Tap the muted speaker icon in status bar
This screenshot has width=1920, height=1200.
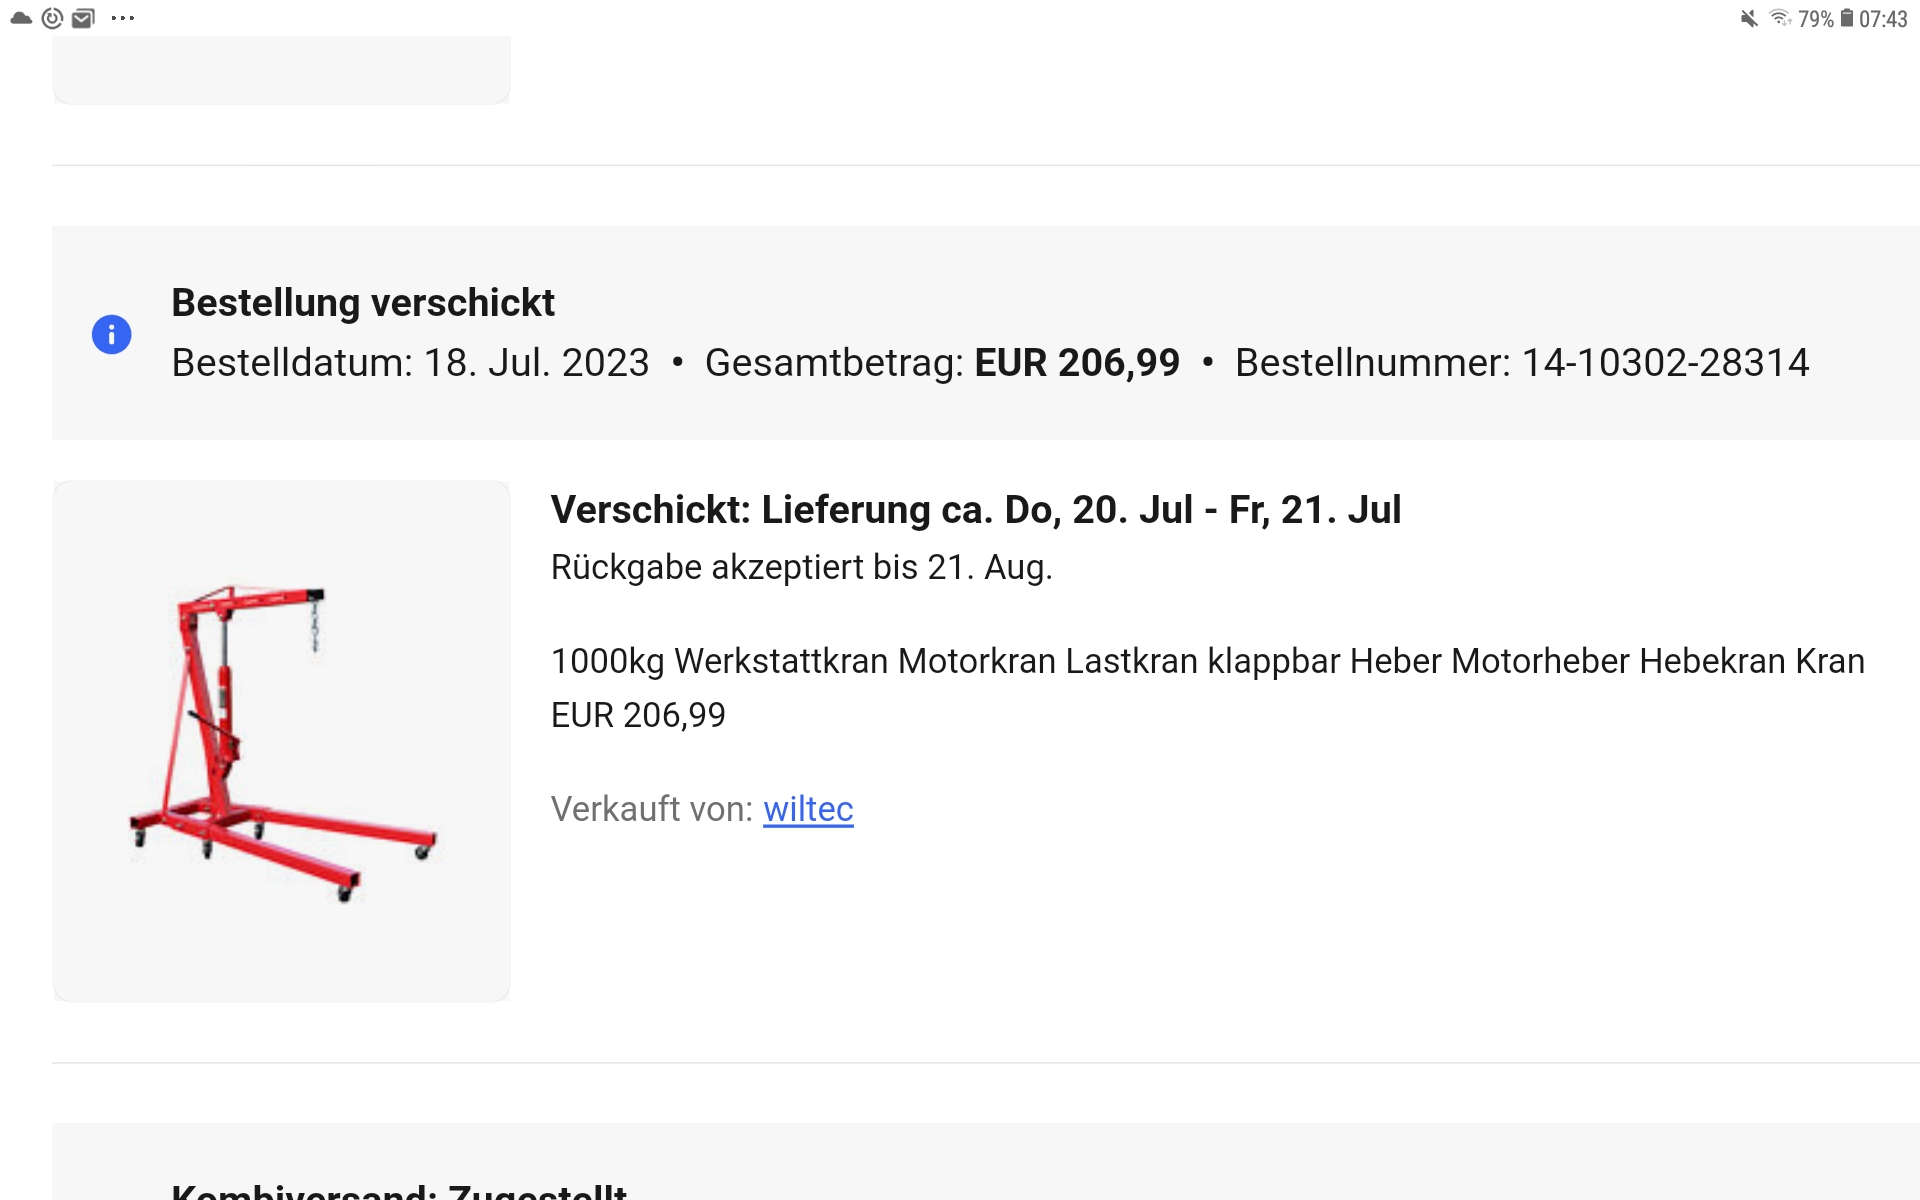(x=1749, y=18)
